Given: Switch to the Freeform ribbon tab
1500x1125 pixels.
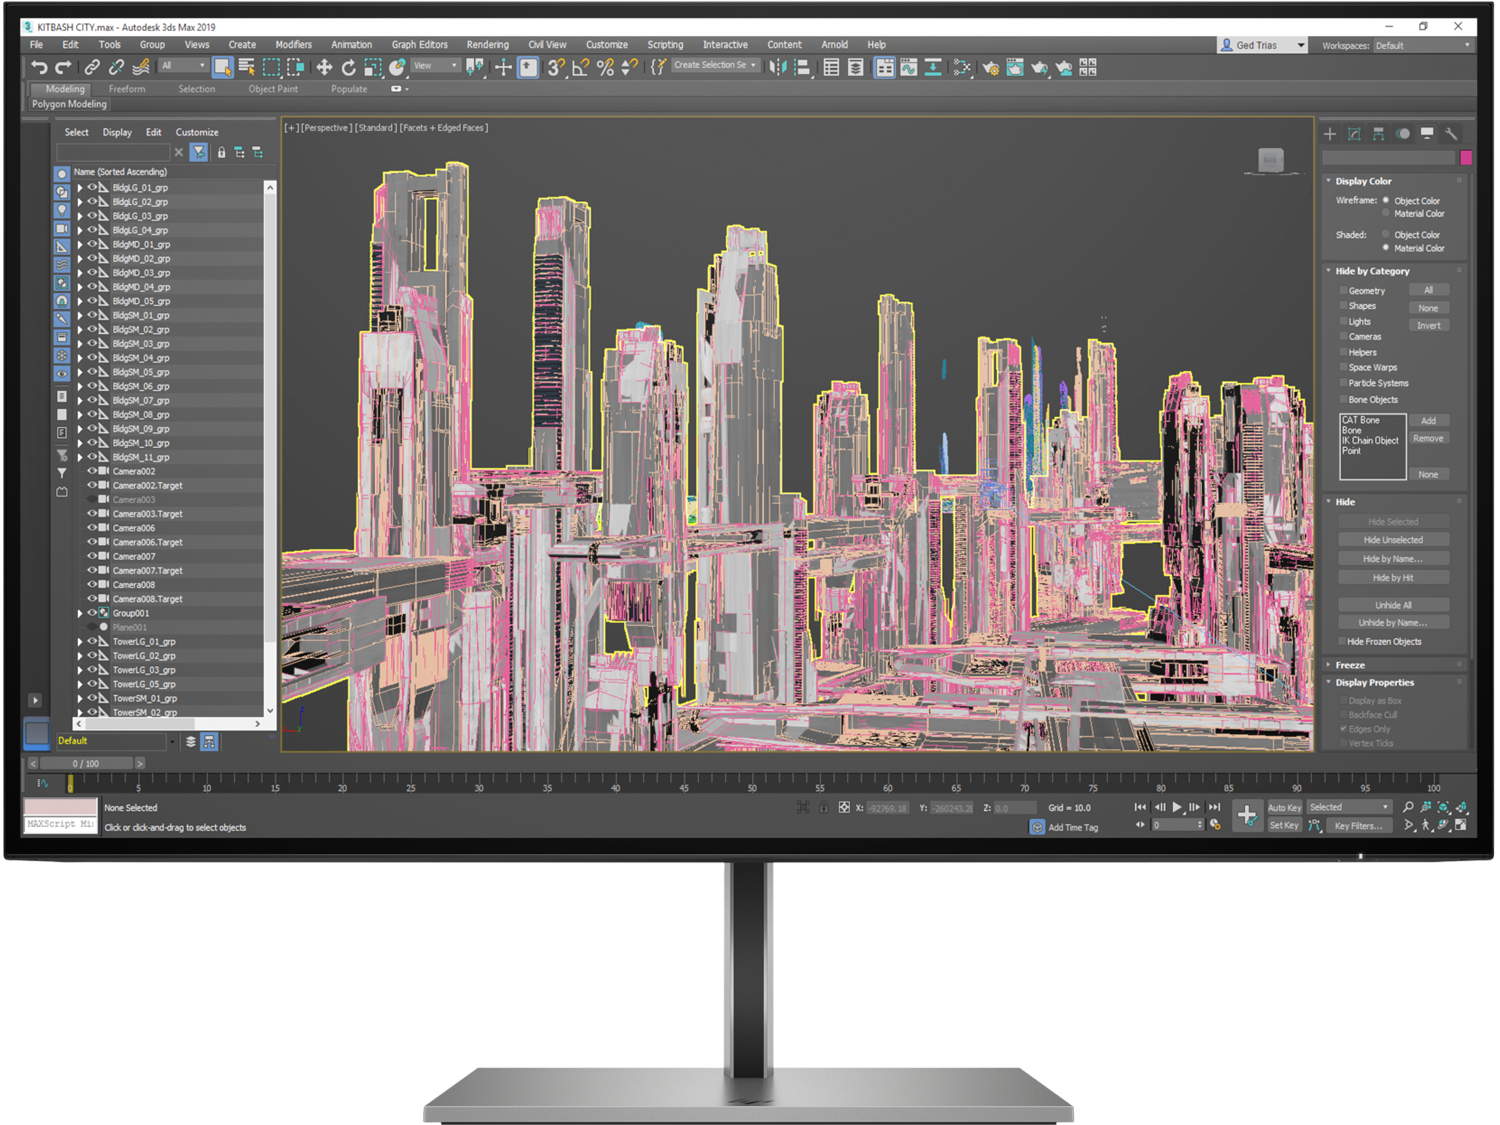Looking at the screenshot, I should pos(127,89).
